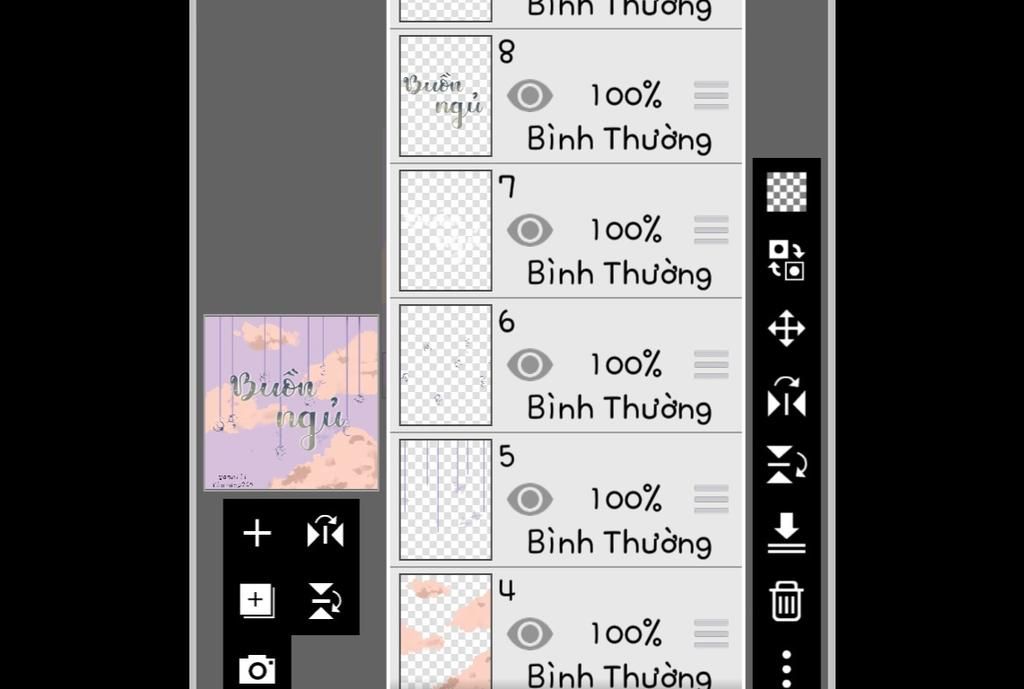Open layer 5 blend mode Bình Thường
The height and width of the screenshot is (689, 1024).
point(619,542)
